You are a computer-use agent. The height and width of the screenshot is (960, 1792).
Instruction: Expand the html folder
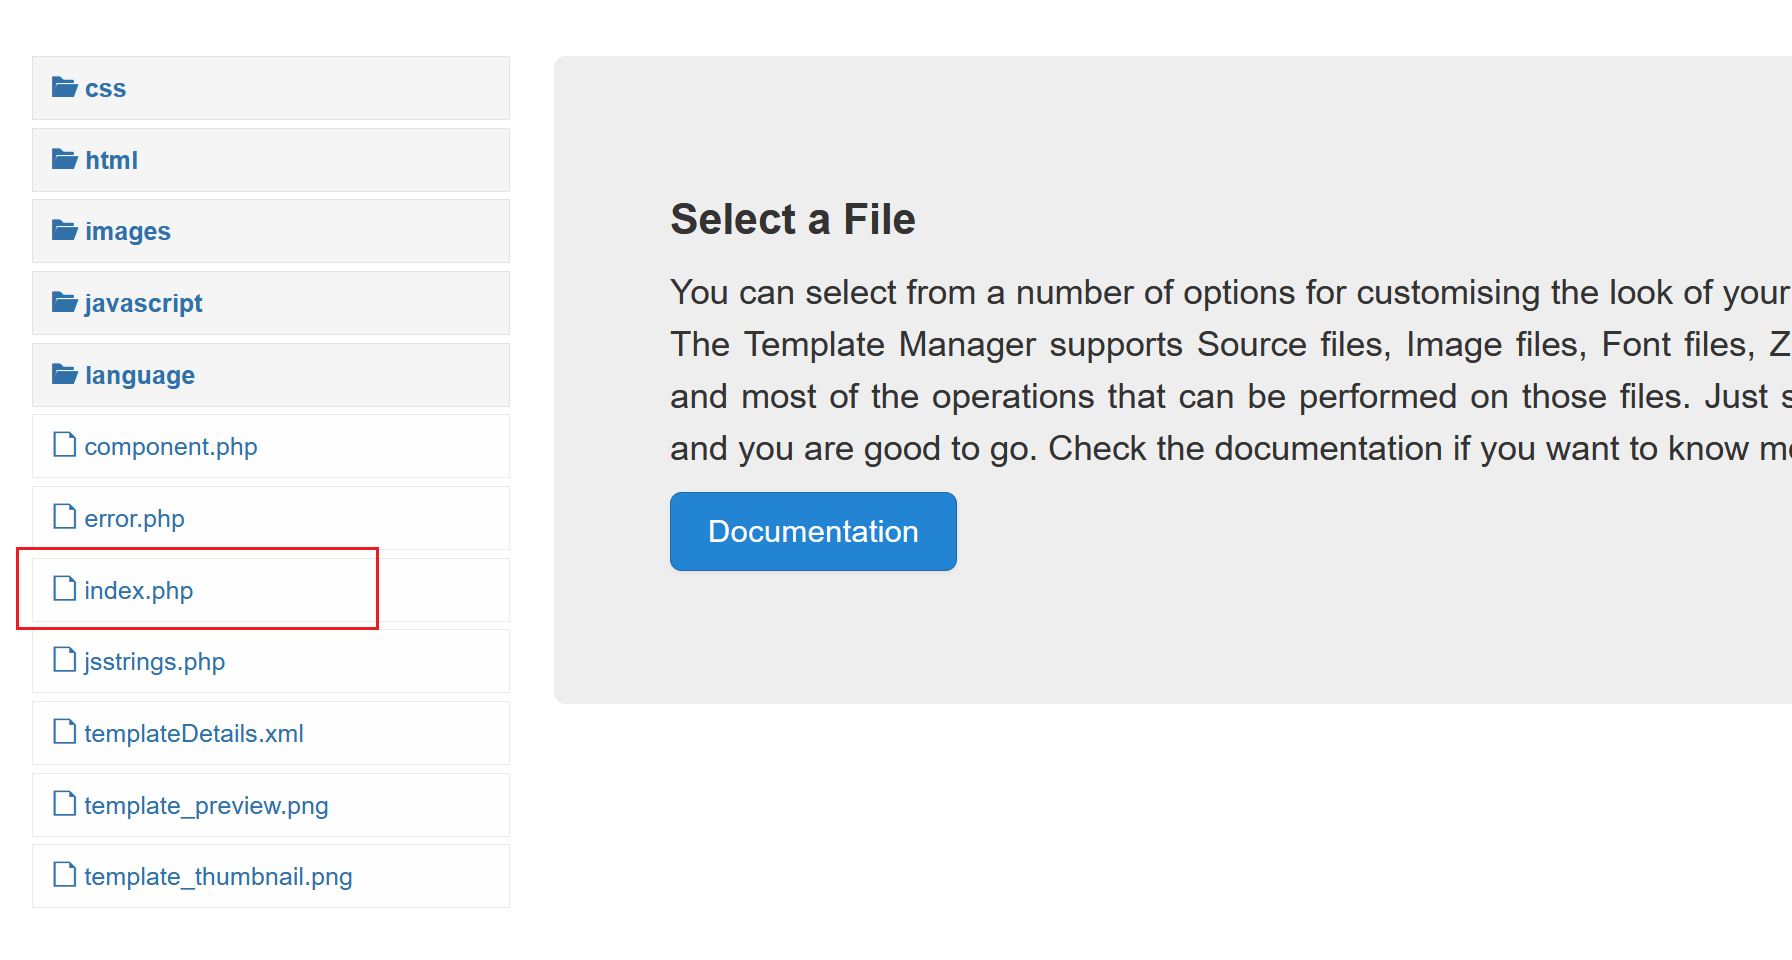[x=111, y=160]
